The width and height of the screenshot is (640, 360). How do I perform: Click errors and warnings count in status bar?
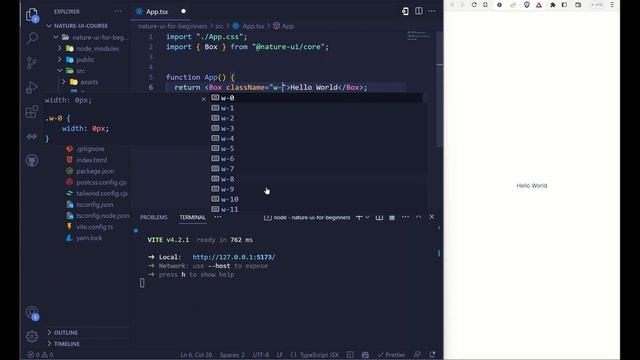40,355
